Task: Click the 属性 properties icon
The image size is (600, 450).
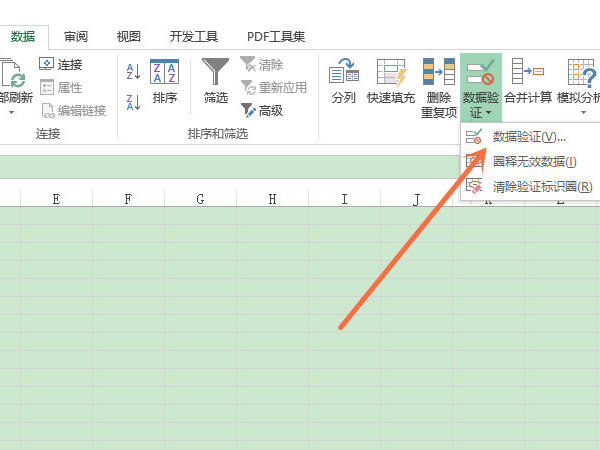Action: coord(47,87)
